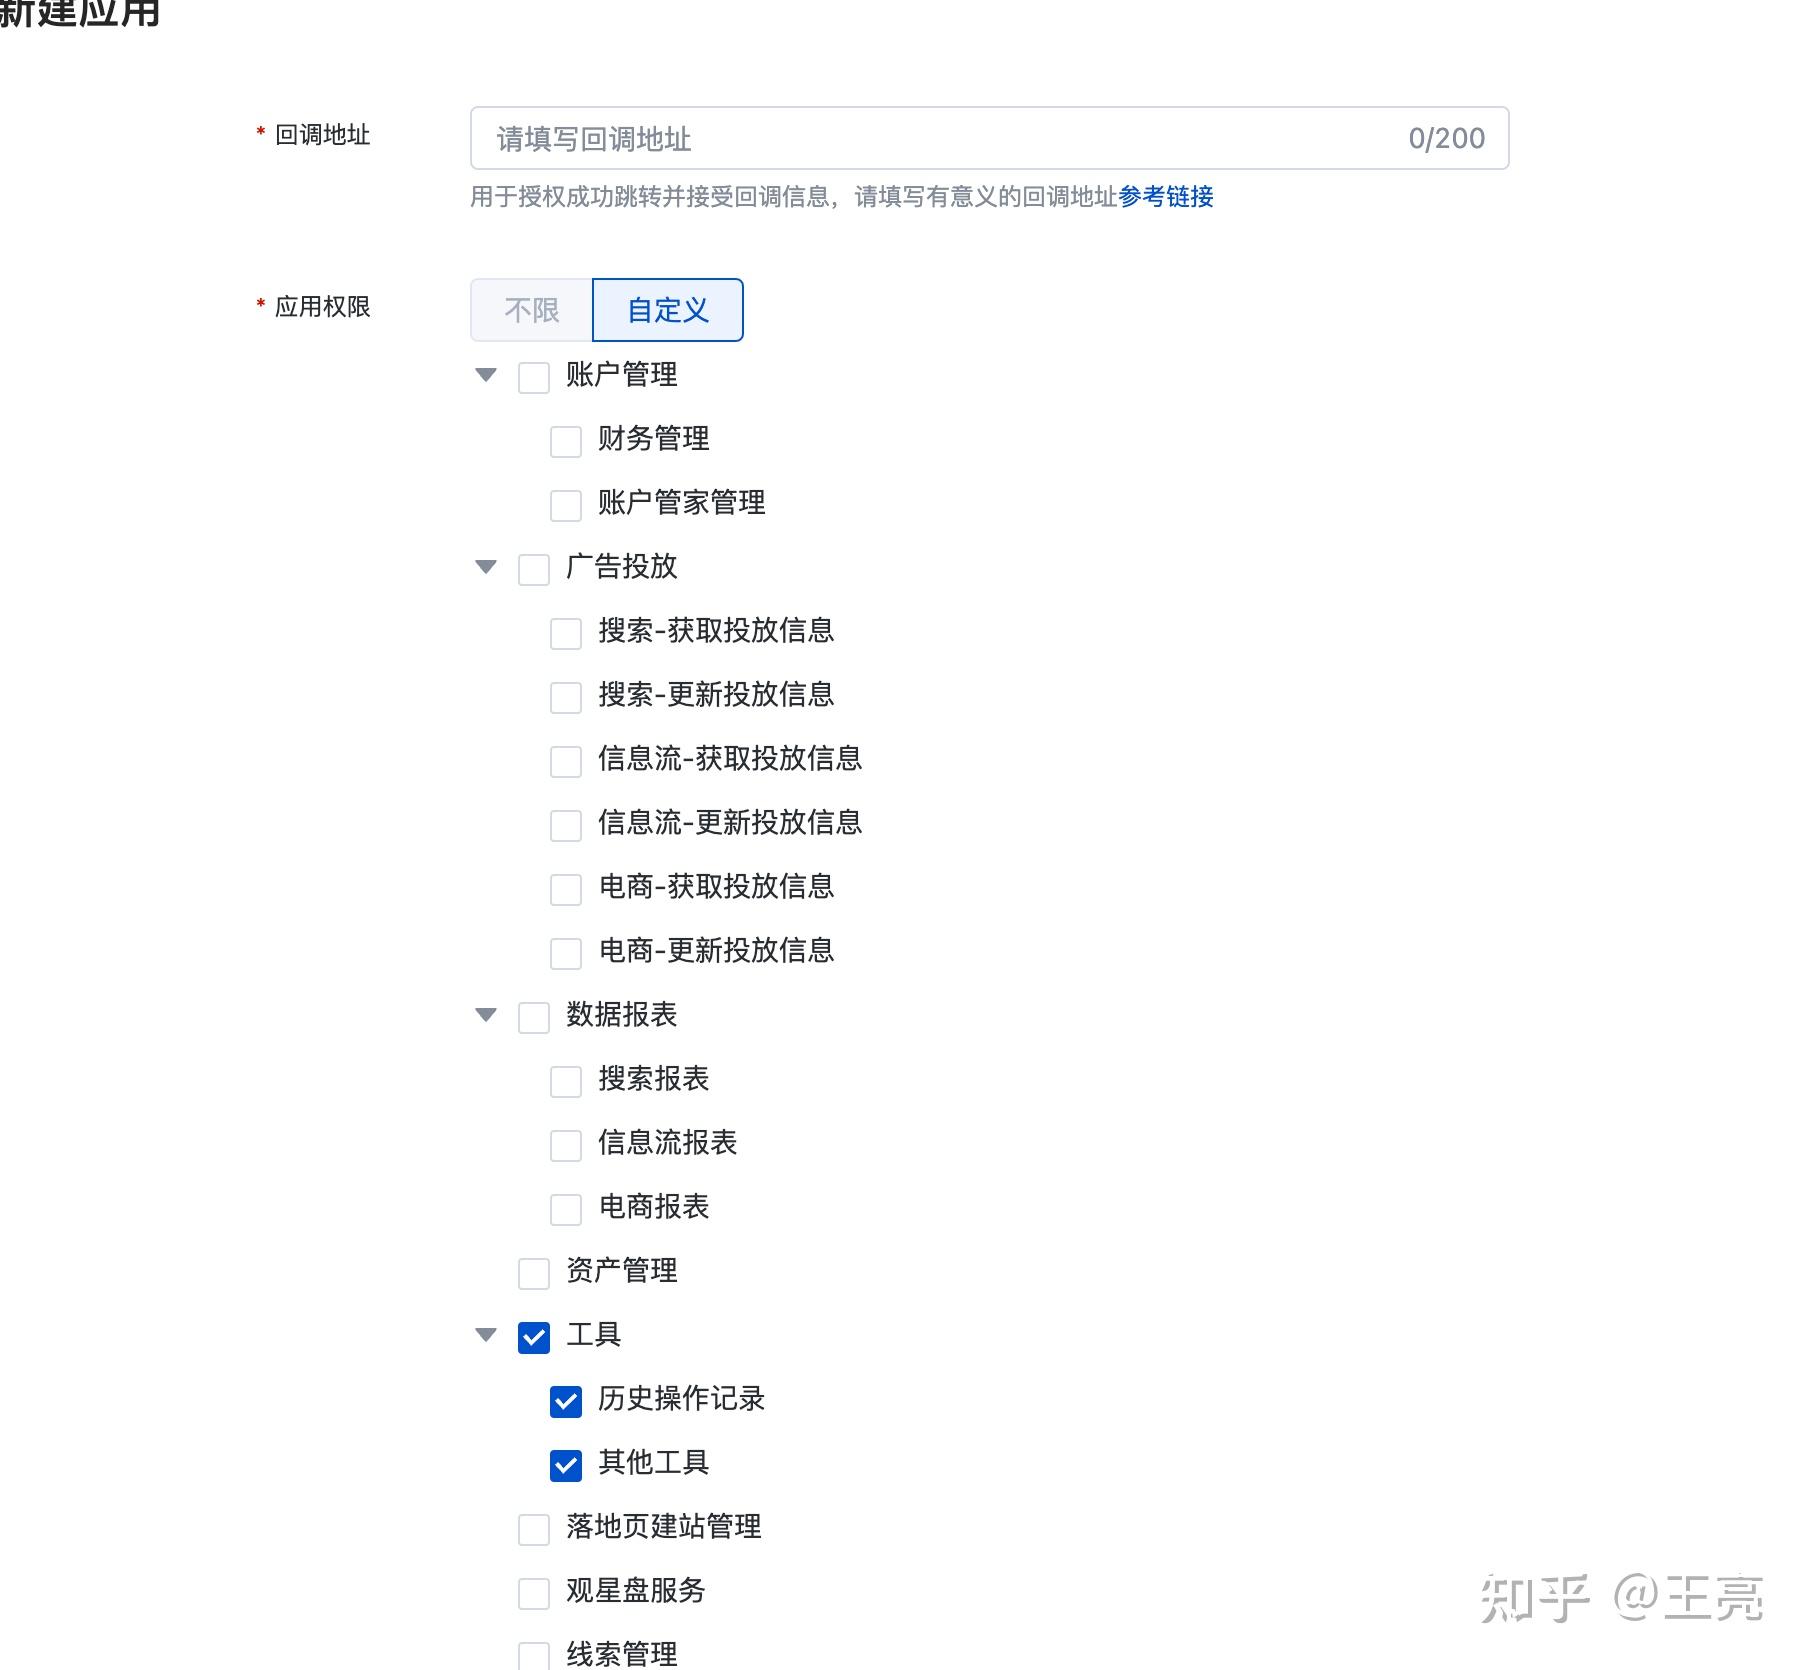This screenshot has width=1810, height=1670.
Task: Click the 历史操作记录 label text
Action: [x=682, y=1399]
